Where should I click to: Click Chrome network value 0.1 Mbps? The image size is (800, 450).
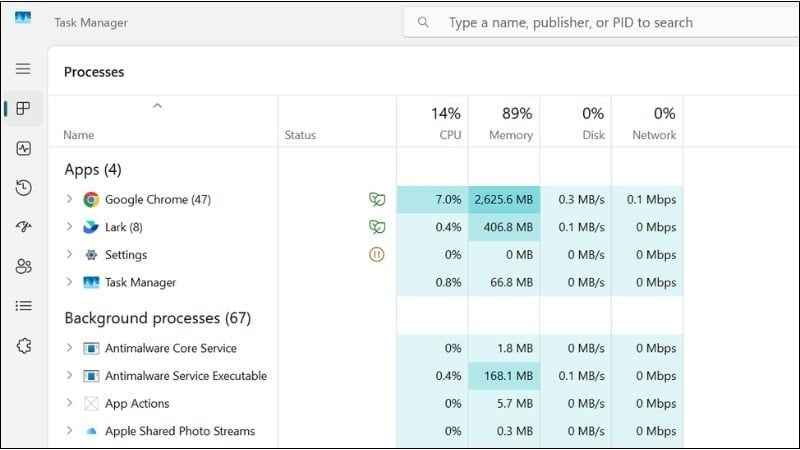pyautogui.click(x=652, y=199)
